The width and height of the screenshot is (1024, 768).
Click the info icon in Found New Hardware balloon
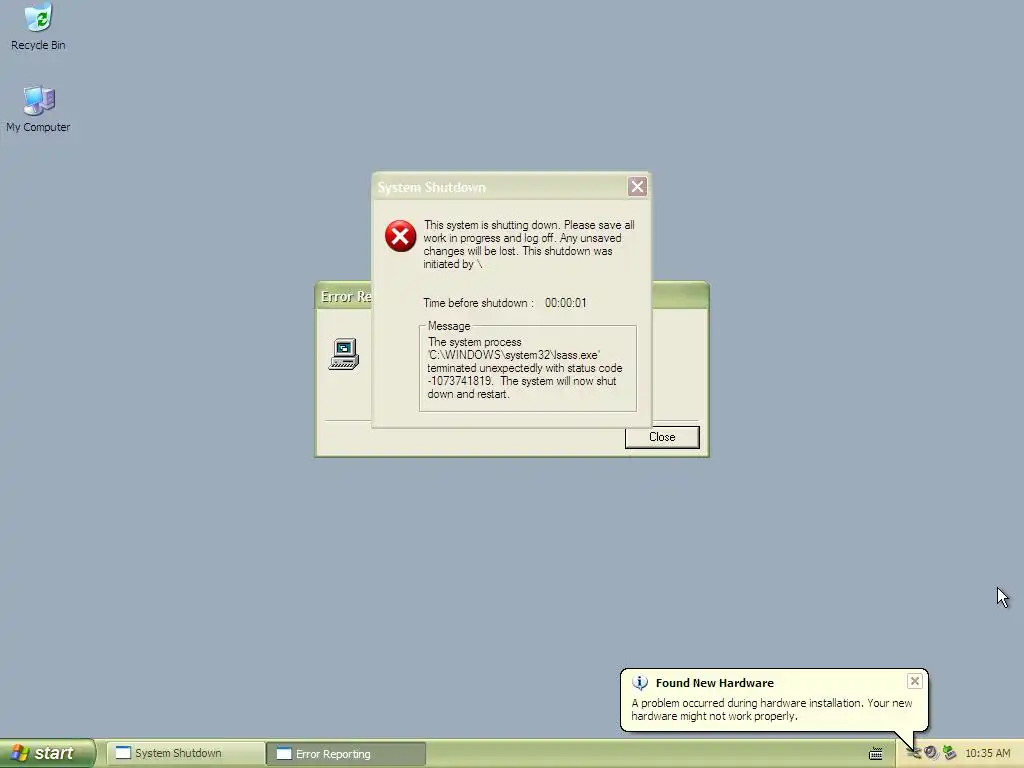point(640,683)
